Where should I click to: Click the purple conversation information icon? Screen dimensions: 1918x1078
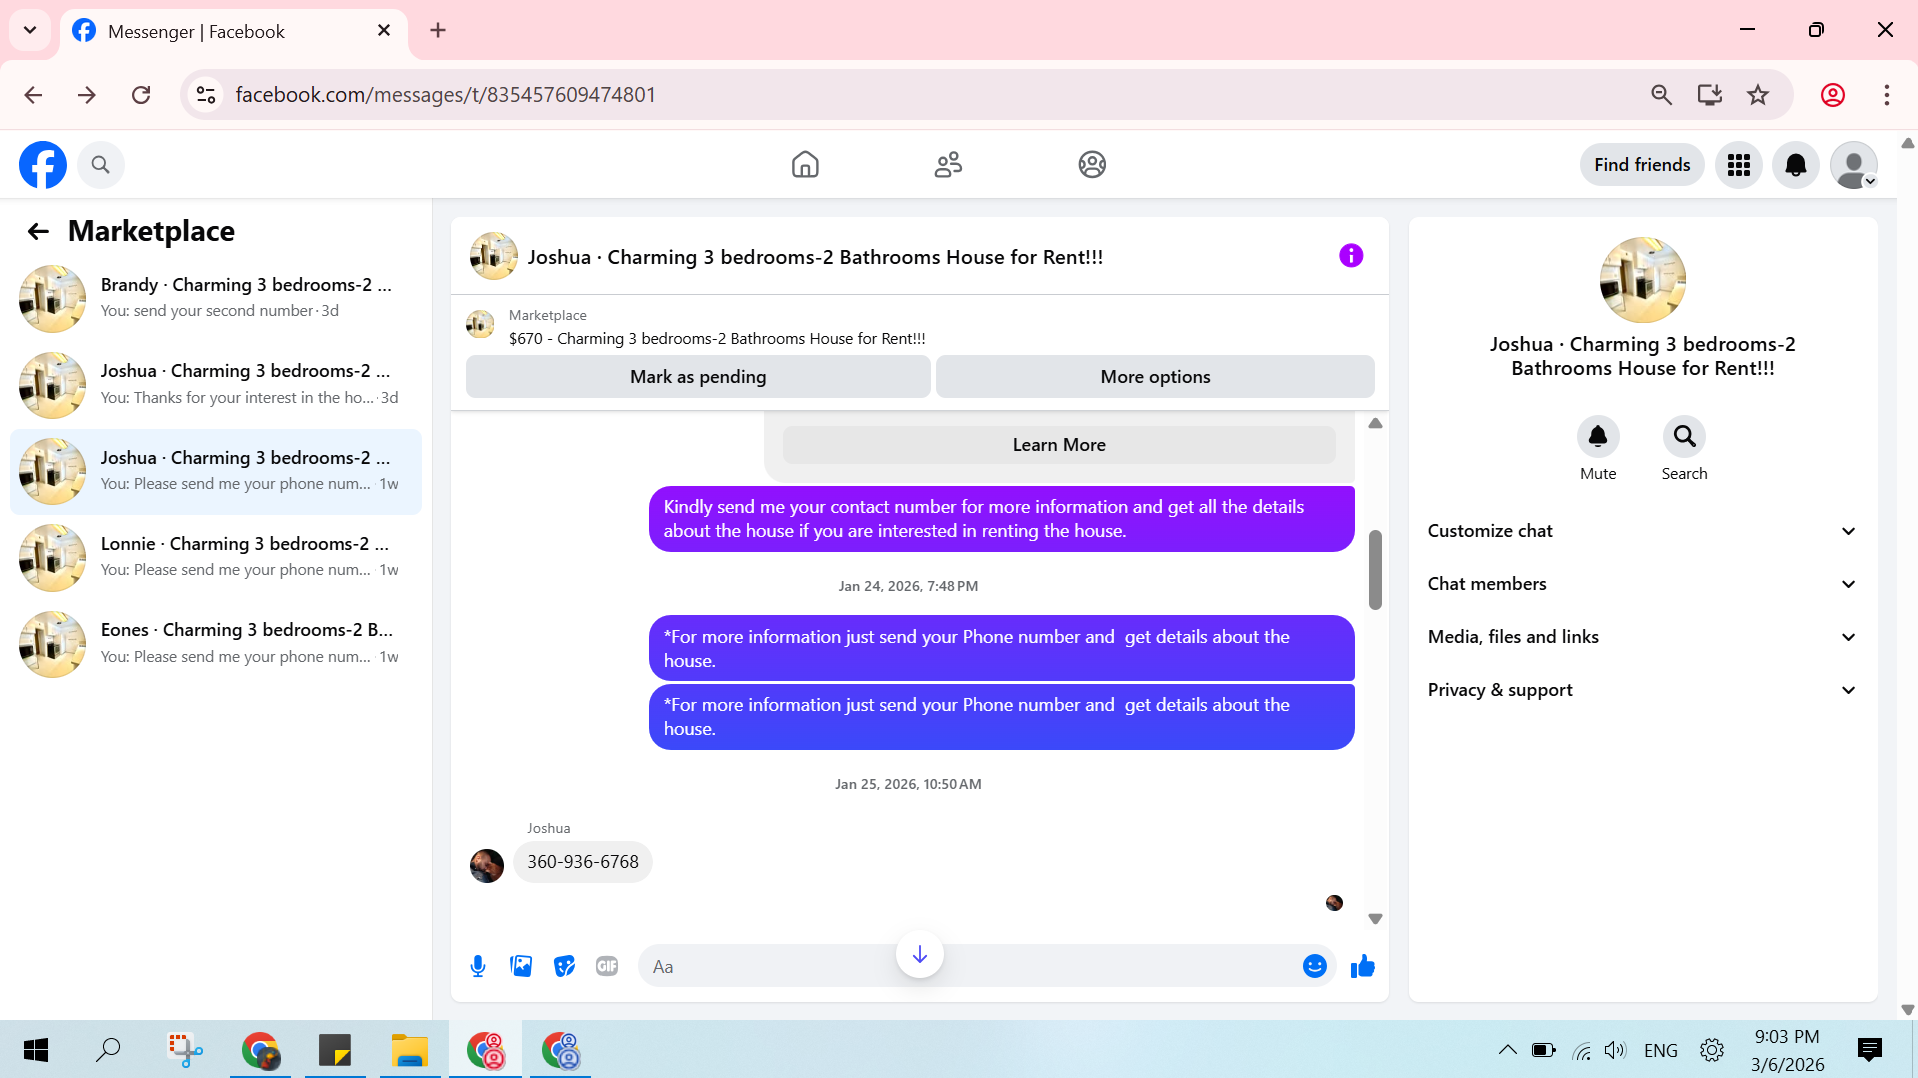tap(1351, 256)
